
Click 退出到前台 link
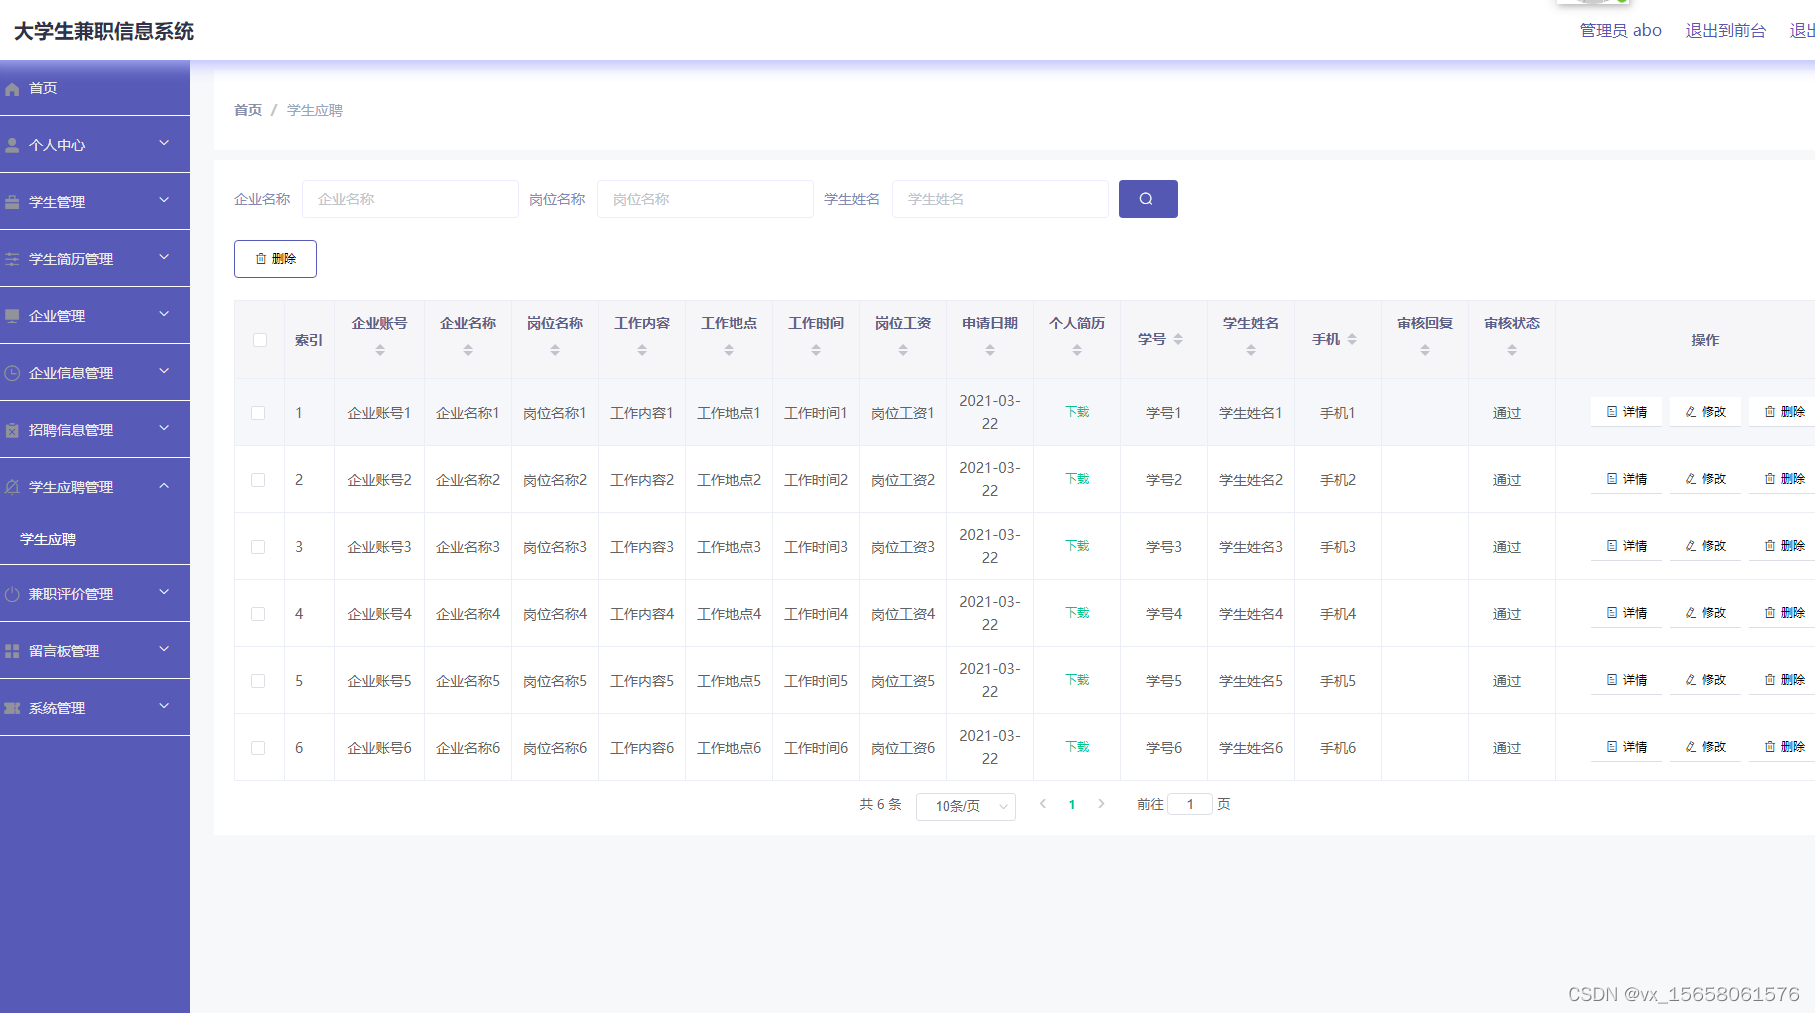(1726, 31)
